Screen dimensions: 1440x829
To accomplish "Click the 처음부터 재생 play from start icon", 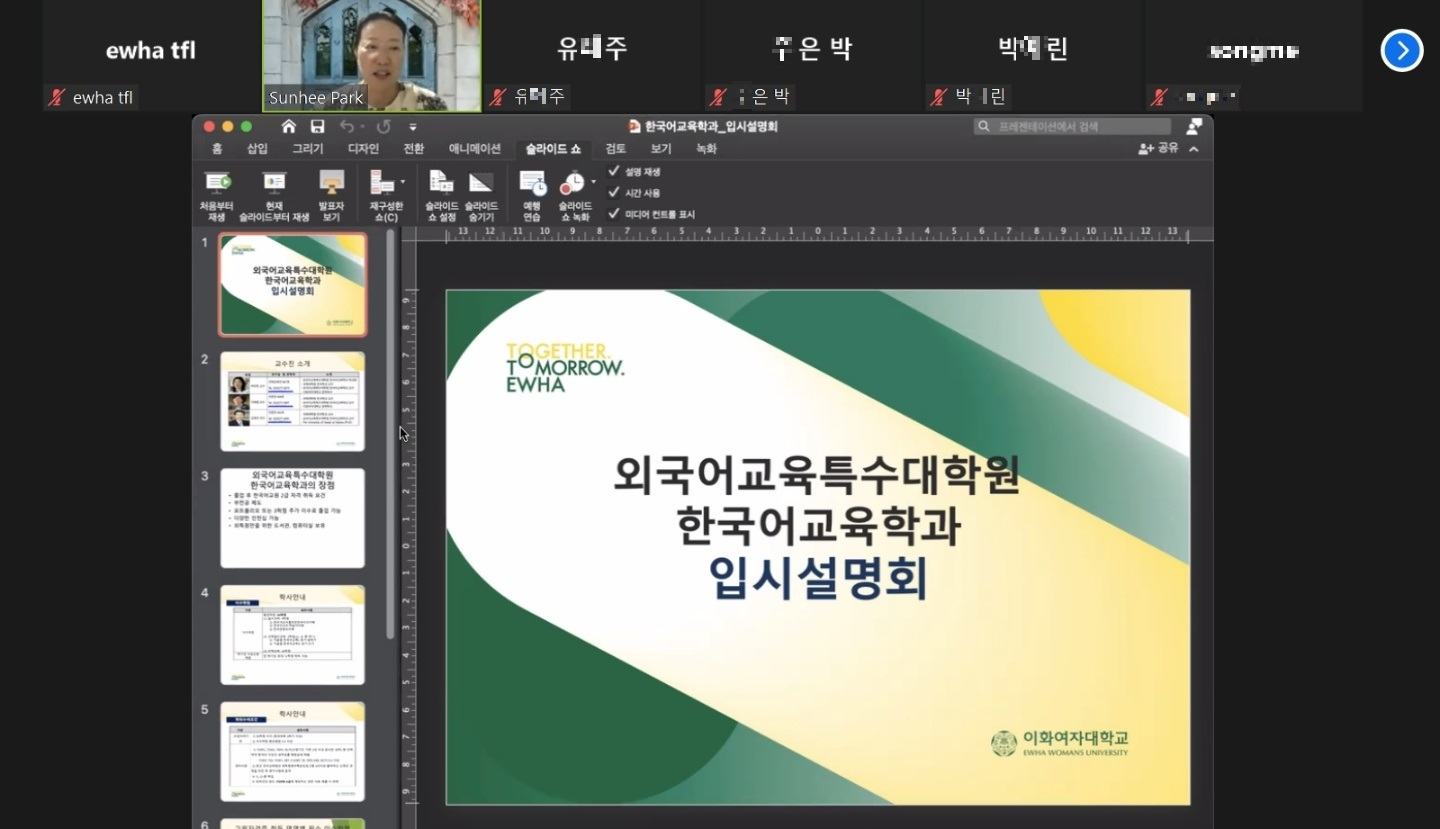I will pyautogui.click(x=217, y=183).
